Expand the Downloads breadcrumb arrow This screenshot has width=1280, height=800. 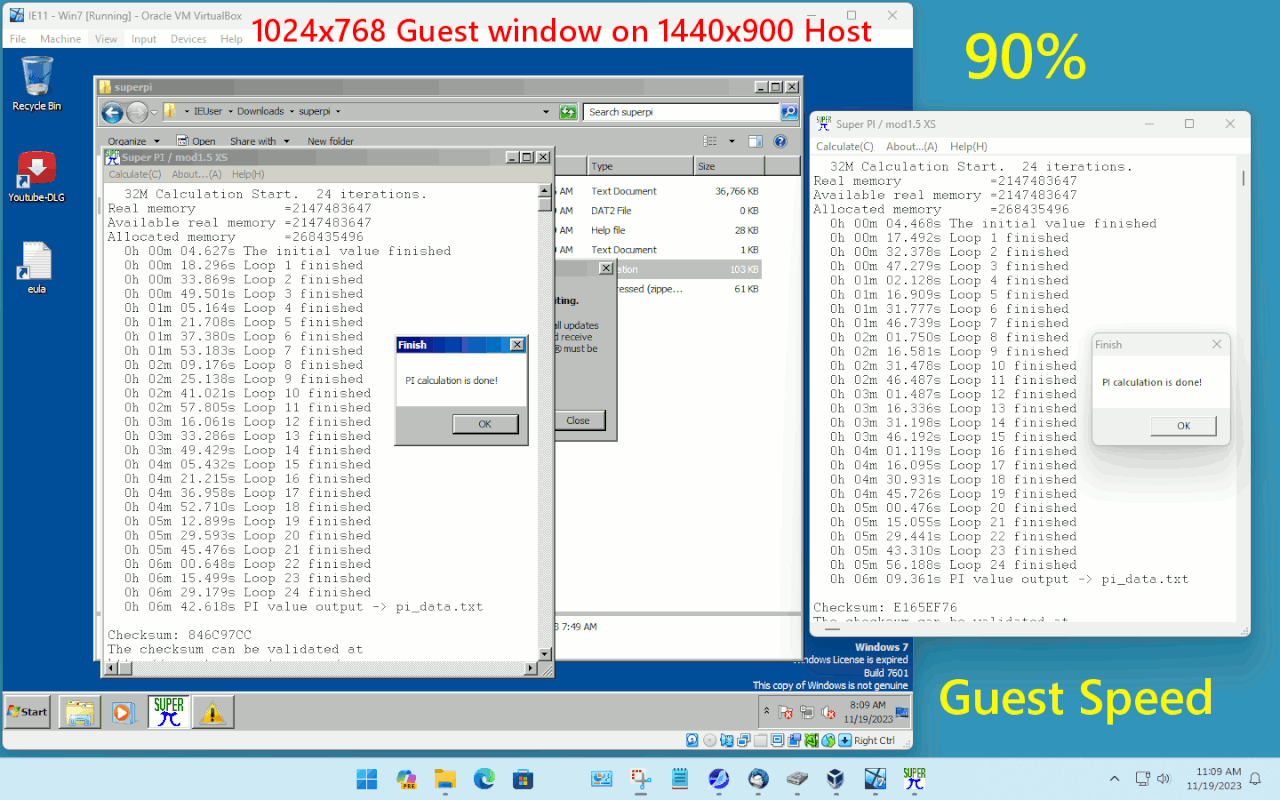point(291,112)
